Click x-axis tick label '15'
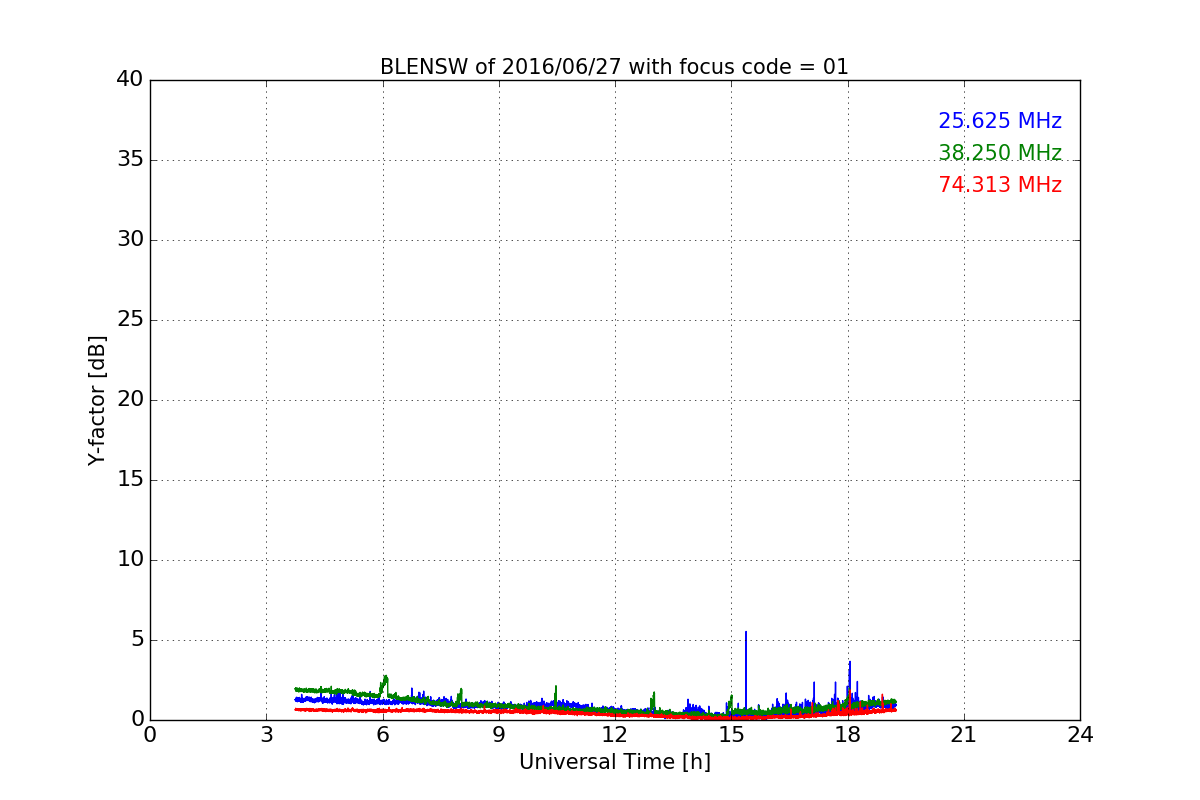Image resolution: width=1200 pixels, height=800 pixels. 731,735
